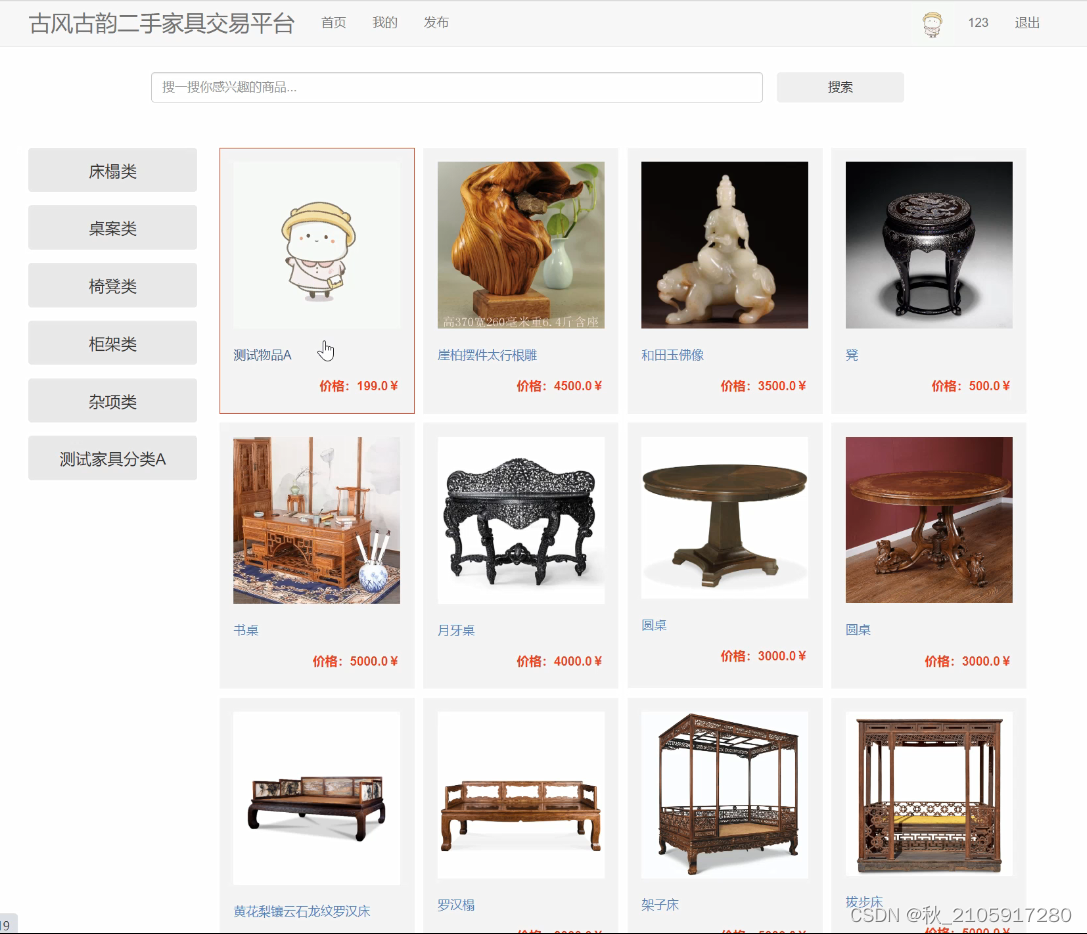Open the 月牙桌 carved table image

(x=521, y=520)
